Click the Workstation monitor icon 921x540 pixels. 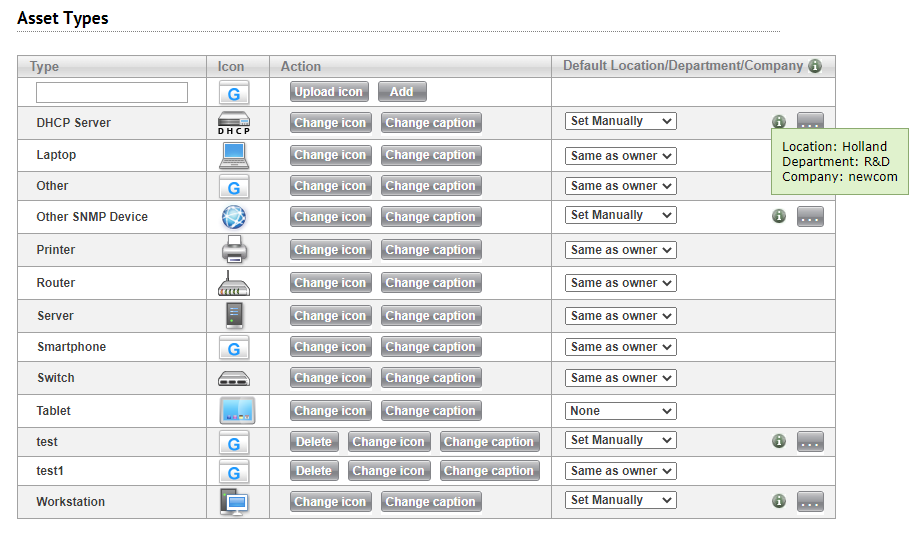pyautogui.click(x=234, y=502)
